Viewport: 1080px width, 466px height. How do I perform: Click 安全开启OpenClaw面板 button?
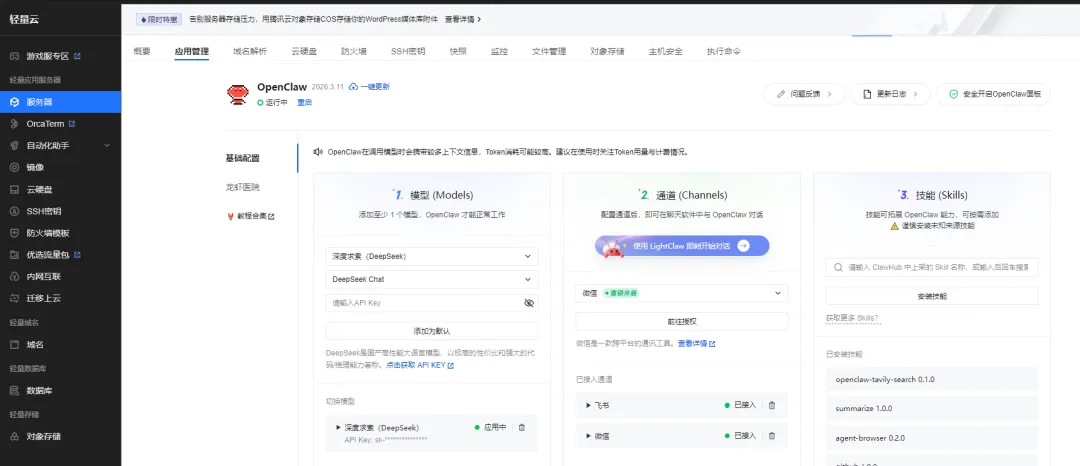pyautogui.click(x=993, y=94)
